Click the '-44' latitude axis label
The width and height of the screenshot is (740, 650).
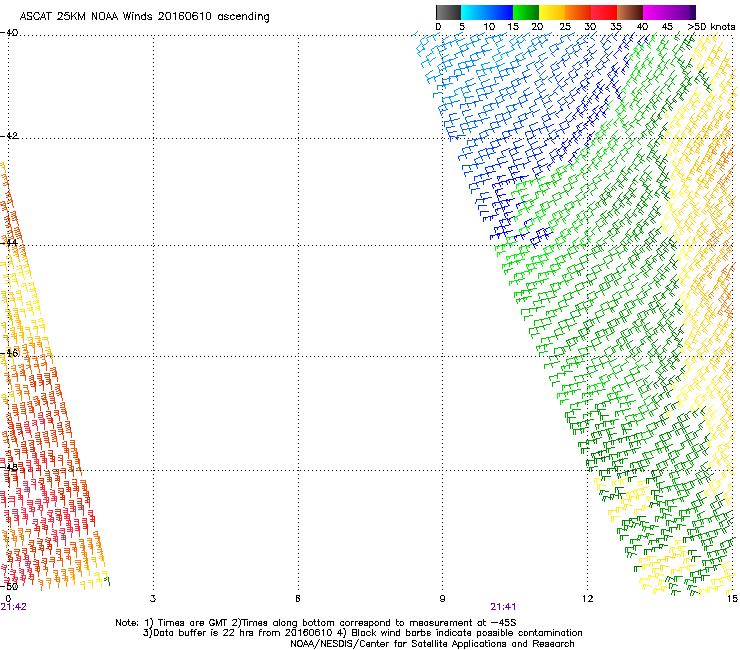9,243
